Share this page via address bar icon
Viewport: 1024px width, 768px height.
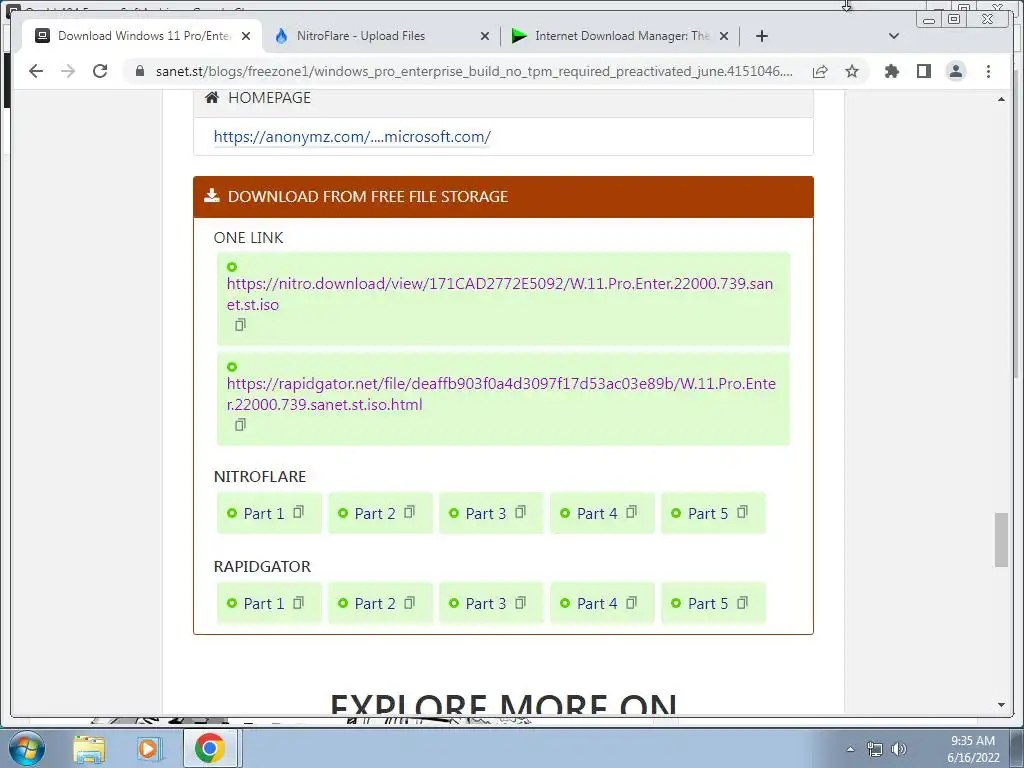[x=820, y=71]
